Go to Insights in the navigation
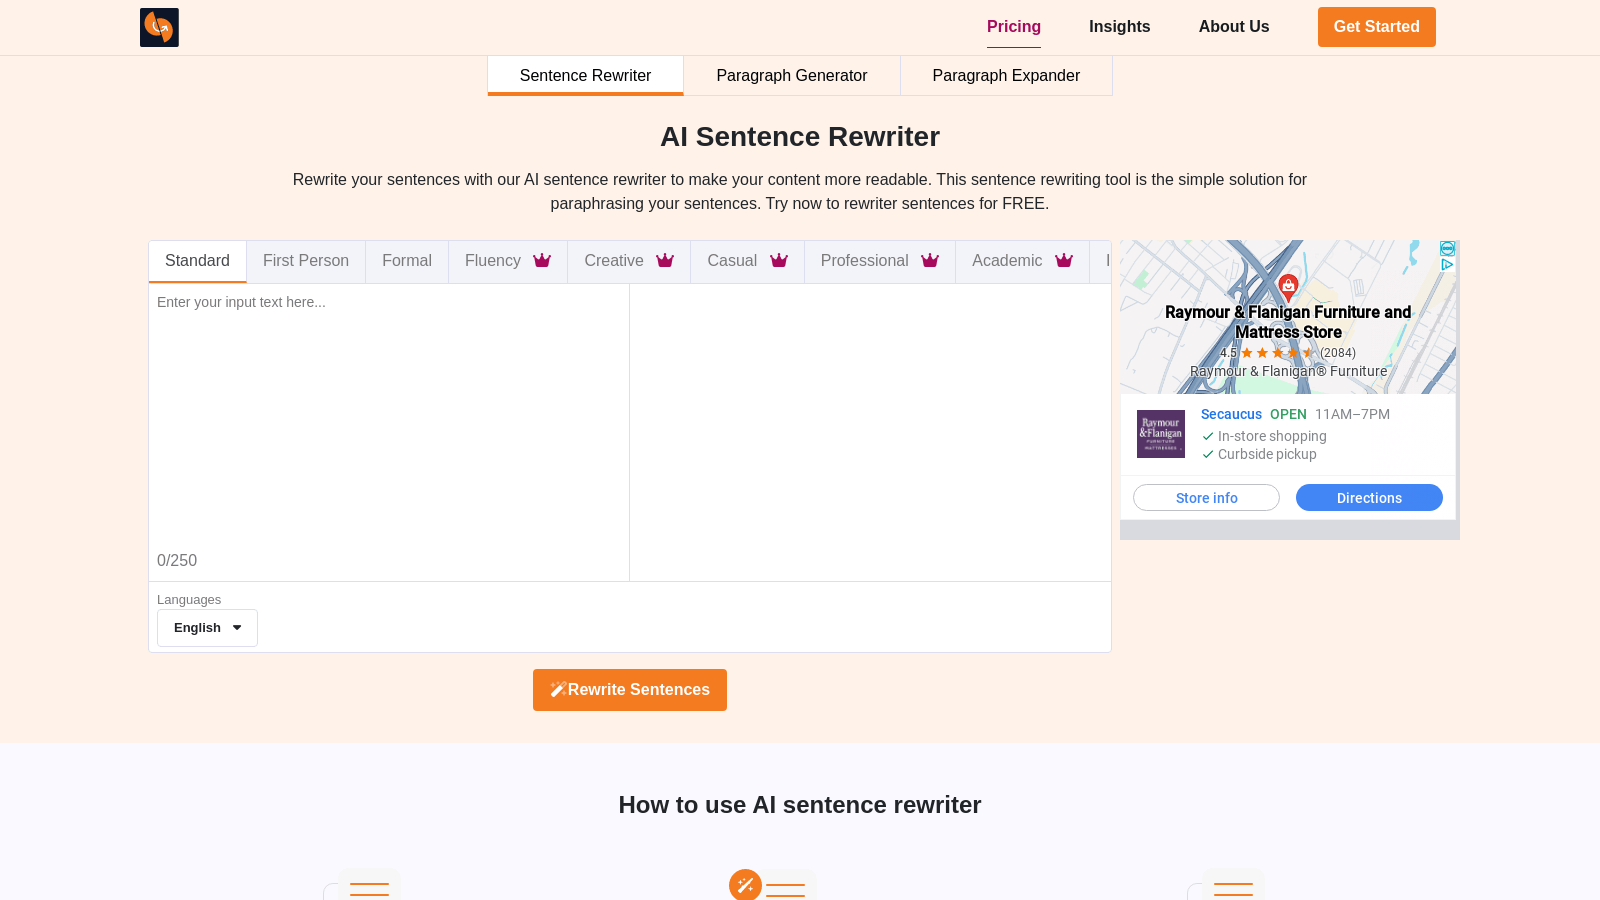Image resolution: width=1600 pixels, height=900 pixels. pyautogui.click(x=1119, y=27)
